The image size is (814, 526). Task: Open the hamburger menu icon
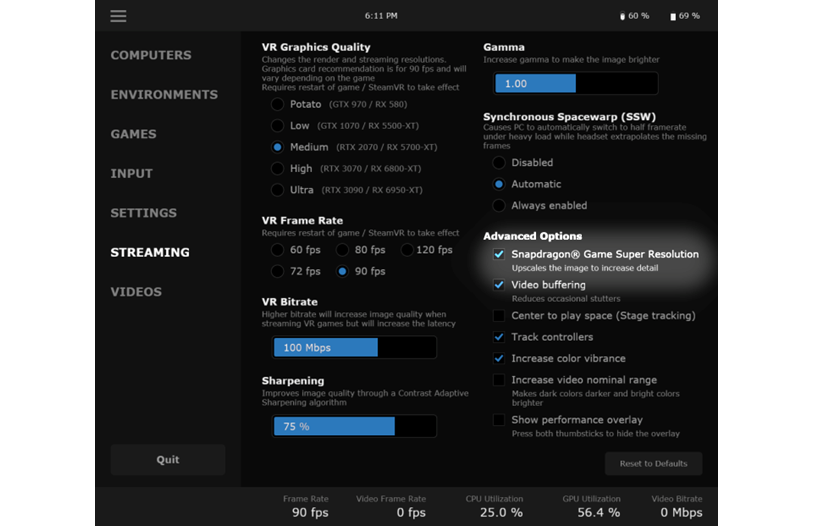pos(119,16)
